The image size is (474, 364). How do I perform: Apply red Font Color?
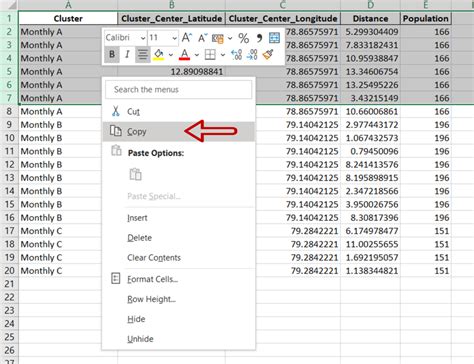point(184,55)
